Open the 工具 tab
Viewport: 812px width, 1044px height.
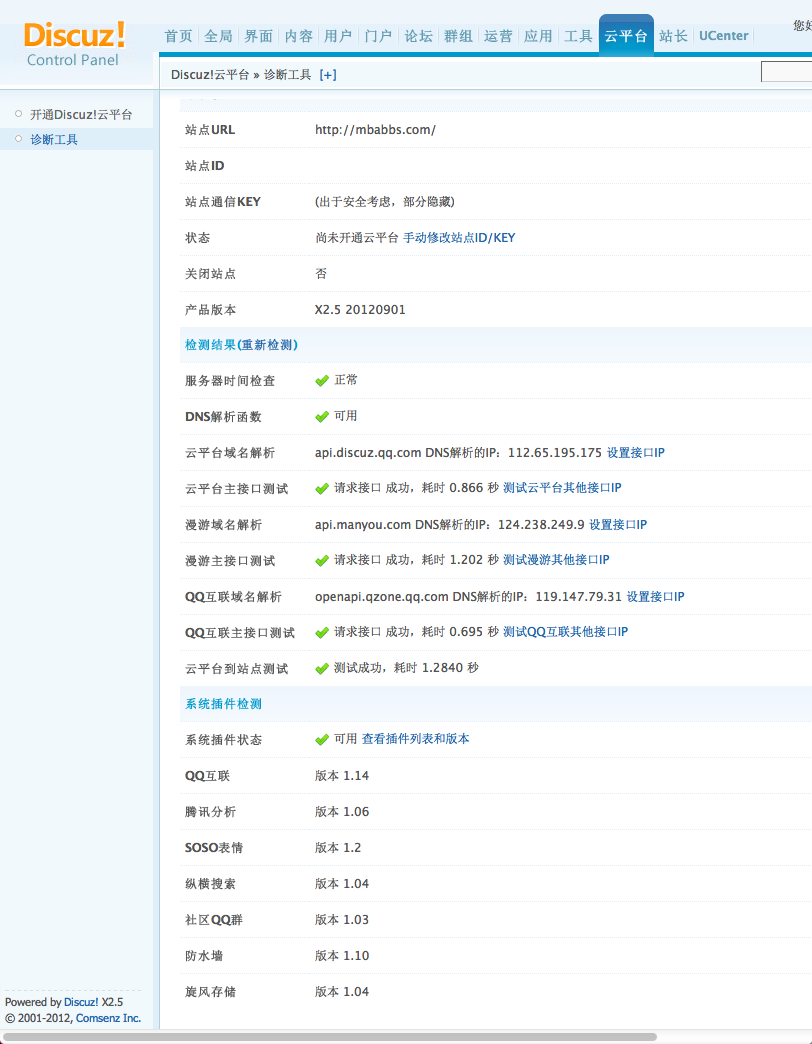[578, 36]
